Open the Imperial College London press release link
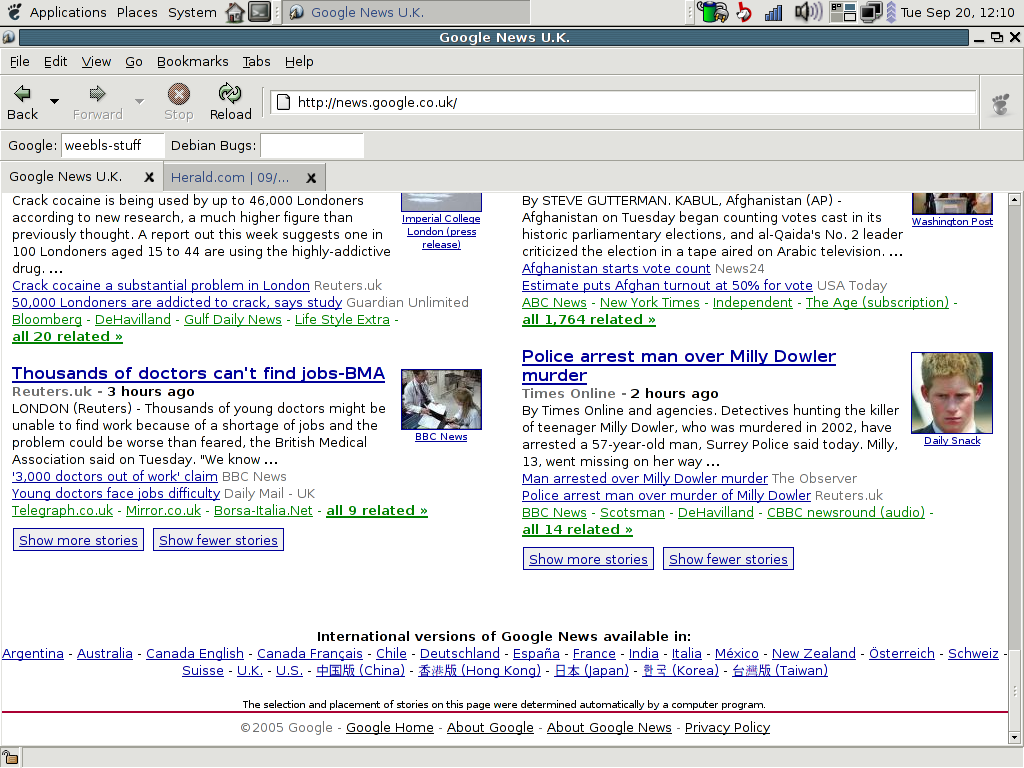This screenshot has width=1024, height=768. click(441, 232)
